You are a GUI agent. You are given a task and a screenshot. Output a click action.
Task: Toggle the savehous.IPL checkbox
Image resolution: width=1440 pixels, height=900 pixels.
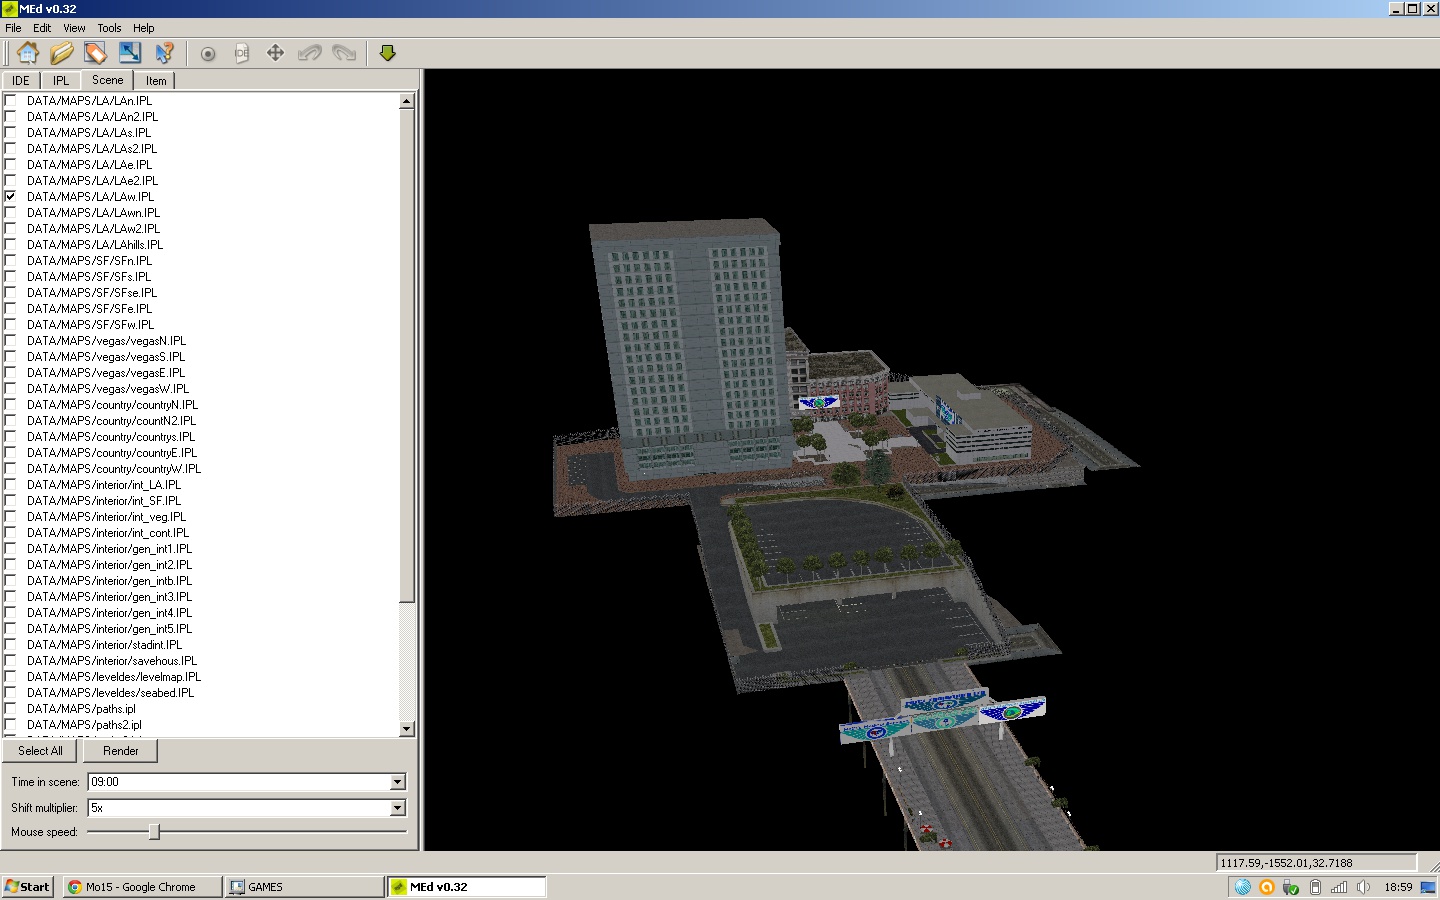tap(11, 661)
